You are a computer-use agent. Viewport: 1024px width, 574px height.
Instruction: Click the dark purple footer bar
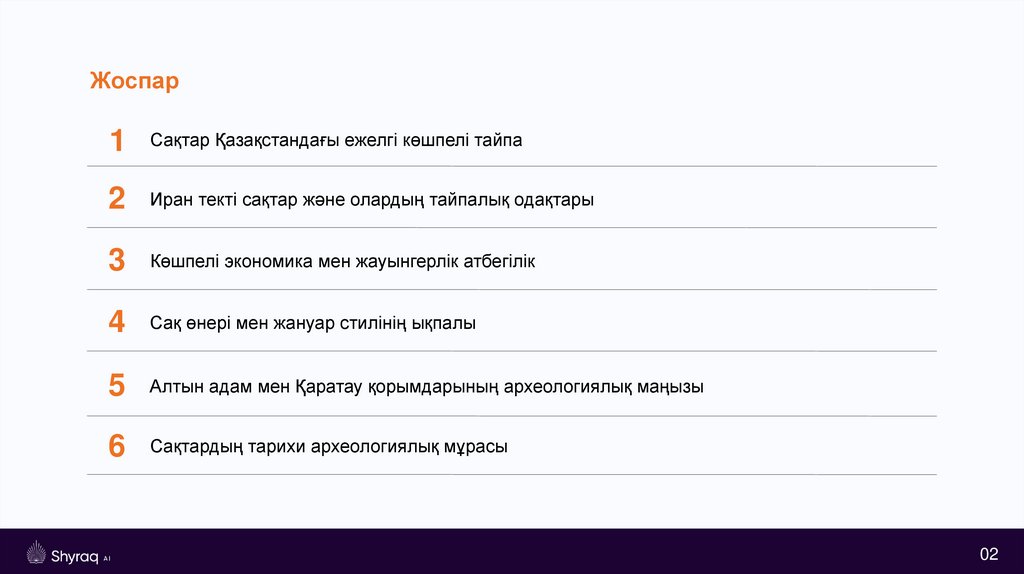[512, 551]
